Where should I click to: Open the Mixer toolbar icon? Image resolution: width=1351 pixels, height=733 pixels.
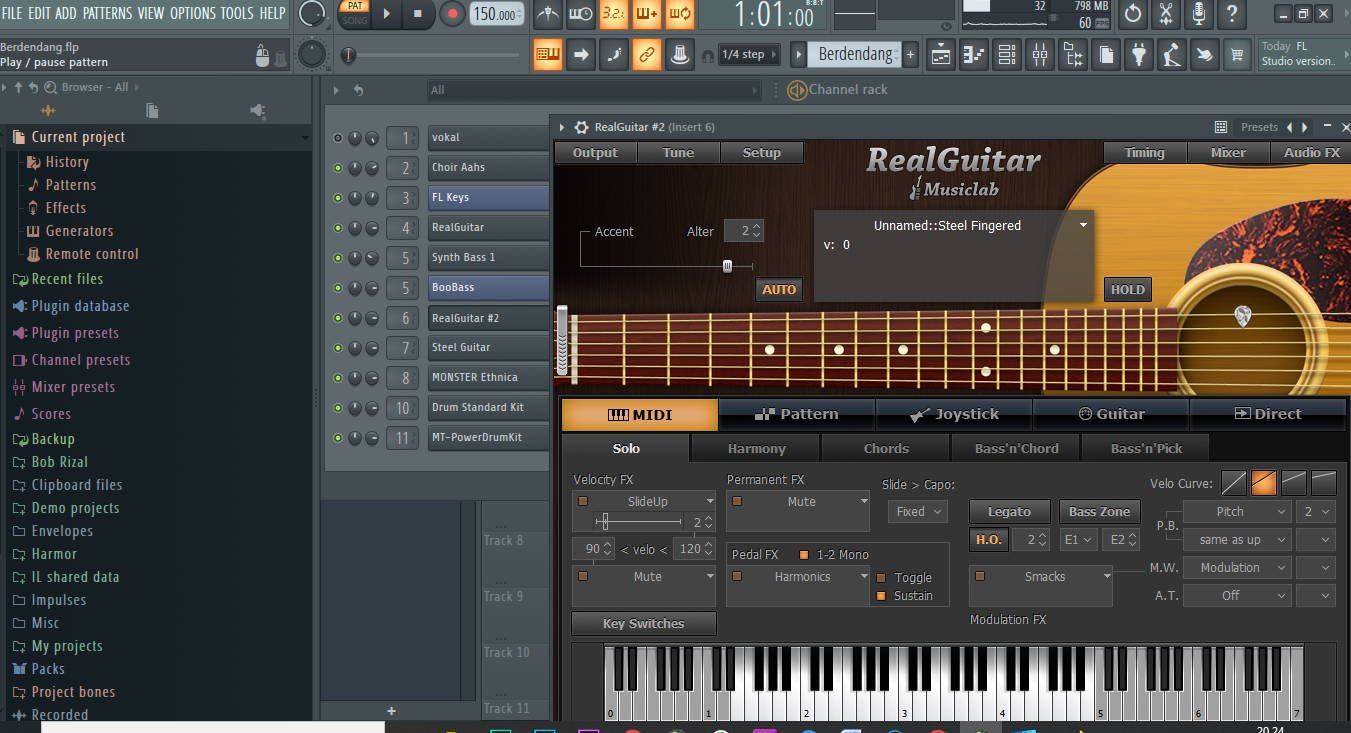1040,55
